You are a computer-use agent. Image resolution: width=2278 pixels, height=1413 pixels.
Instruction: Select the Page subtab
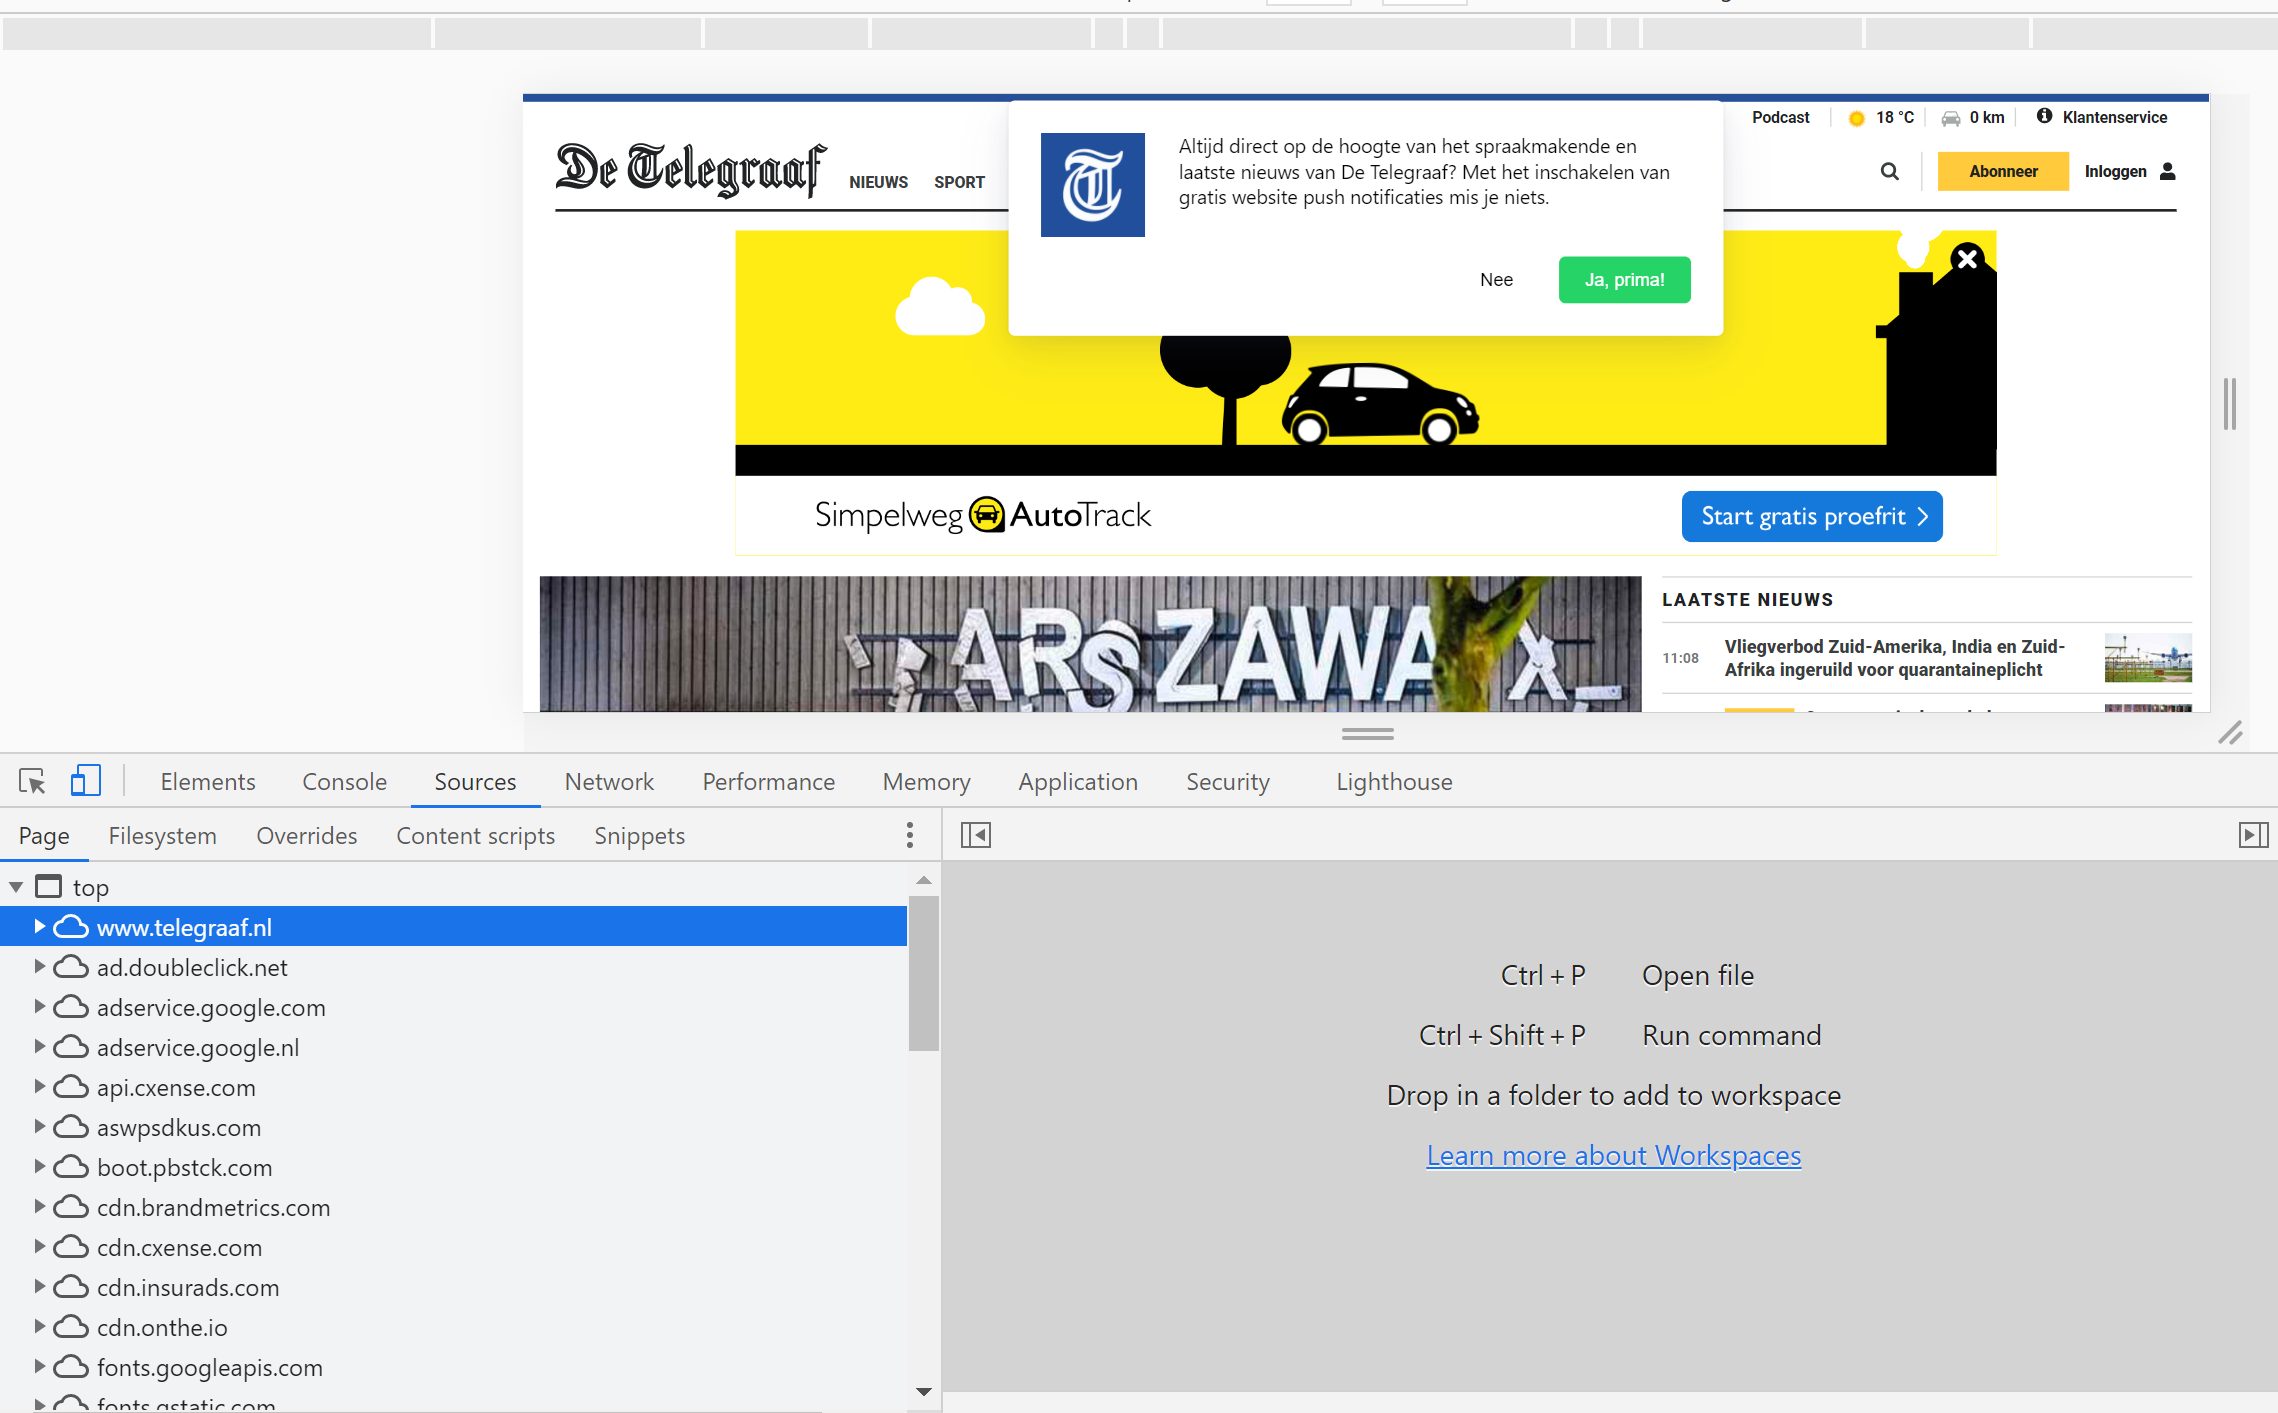tap(44, 836)
